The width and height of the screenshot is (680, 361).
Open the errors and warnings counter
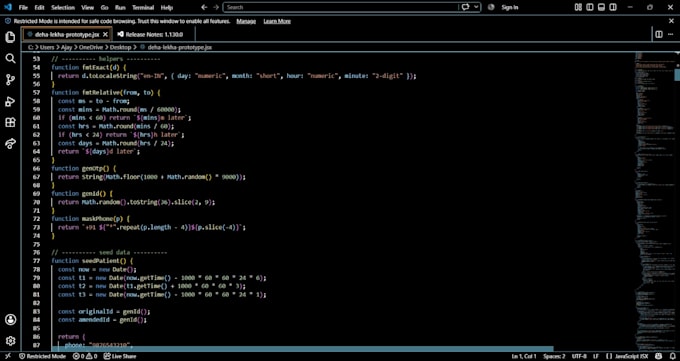click(85, 356)
